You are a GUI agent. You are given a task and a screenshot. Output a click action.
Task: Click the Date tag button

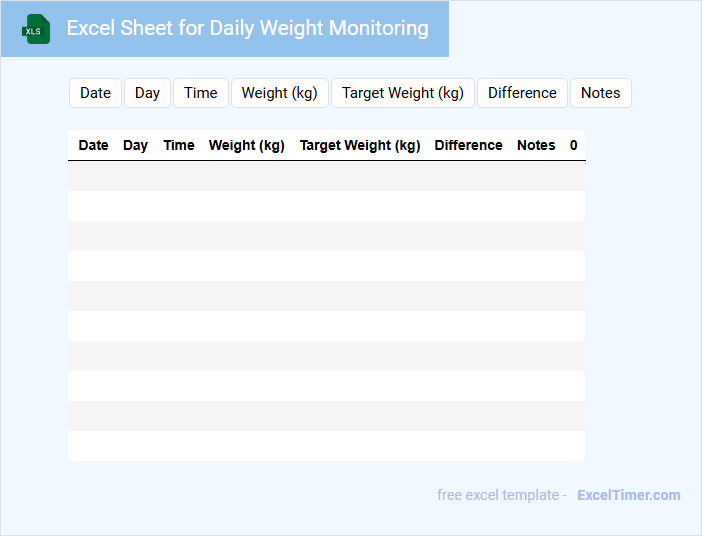(x=95, y=93)
